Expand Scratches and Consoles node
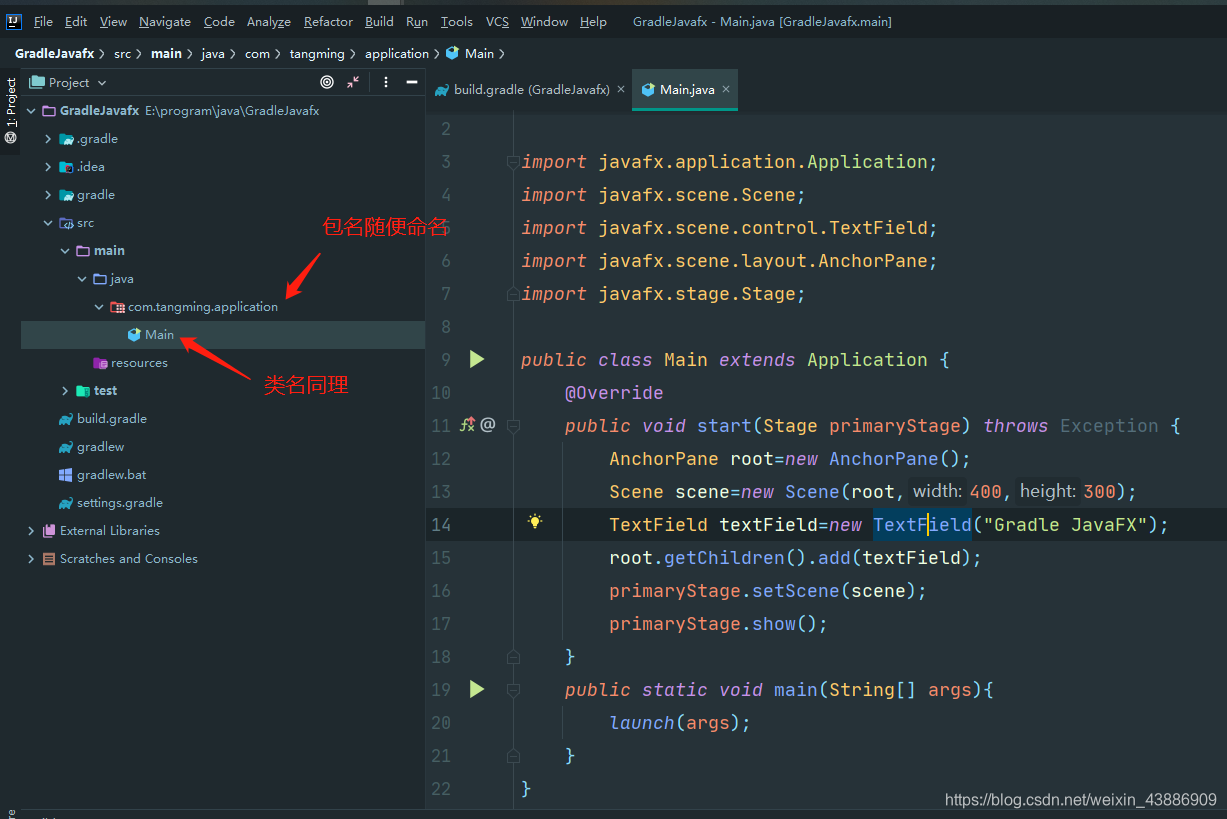 32,559
